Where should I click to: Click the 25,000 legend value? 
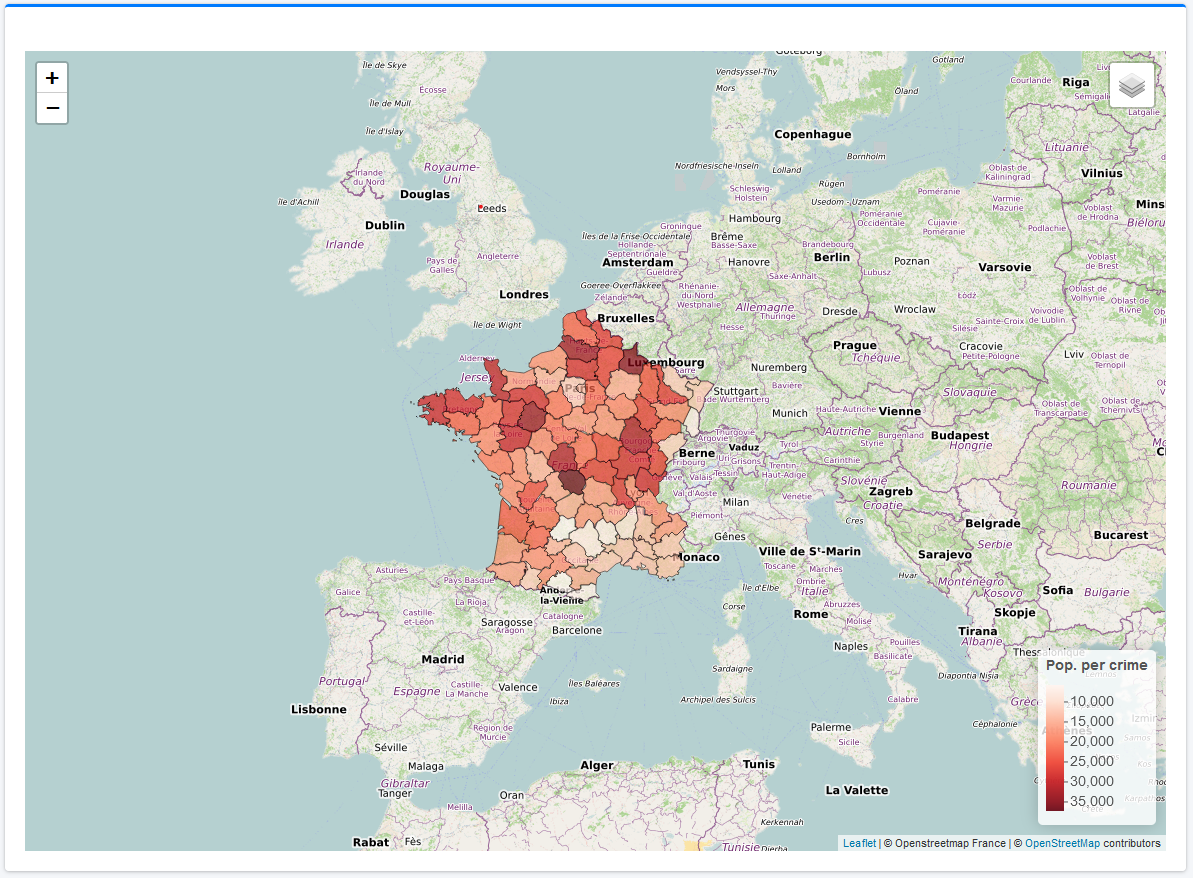(x=1092, y=761)
